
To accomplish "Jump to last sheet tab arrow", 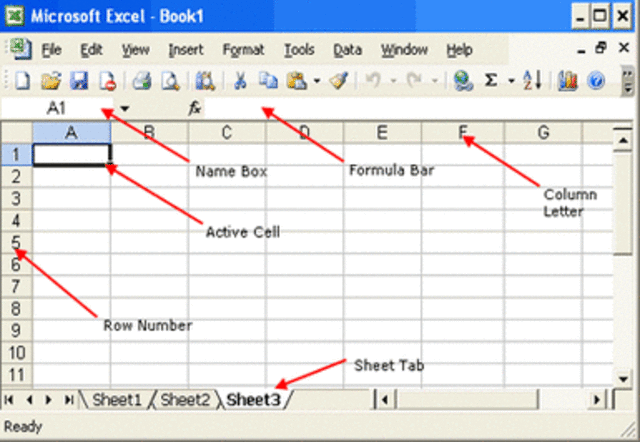I will click(x=69, y=400).
